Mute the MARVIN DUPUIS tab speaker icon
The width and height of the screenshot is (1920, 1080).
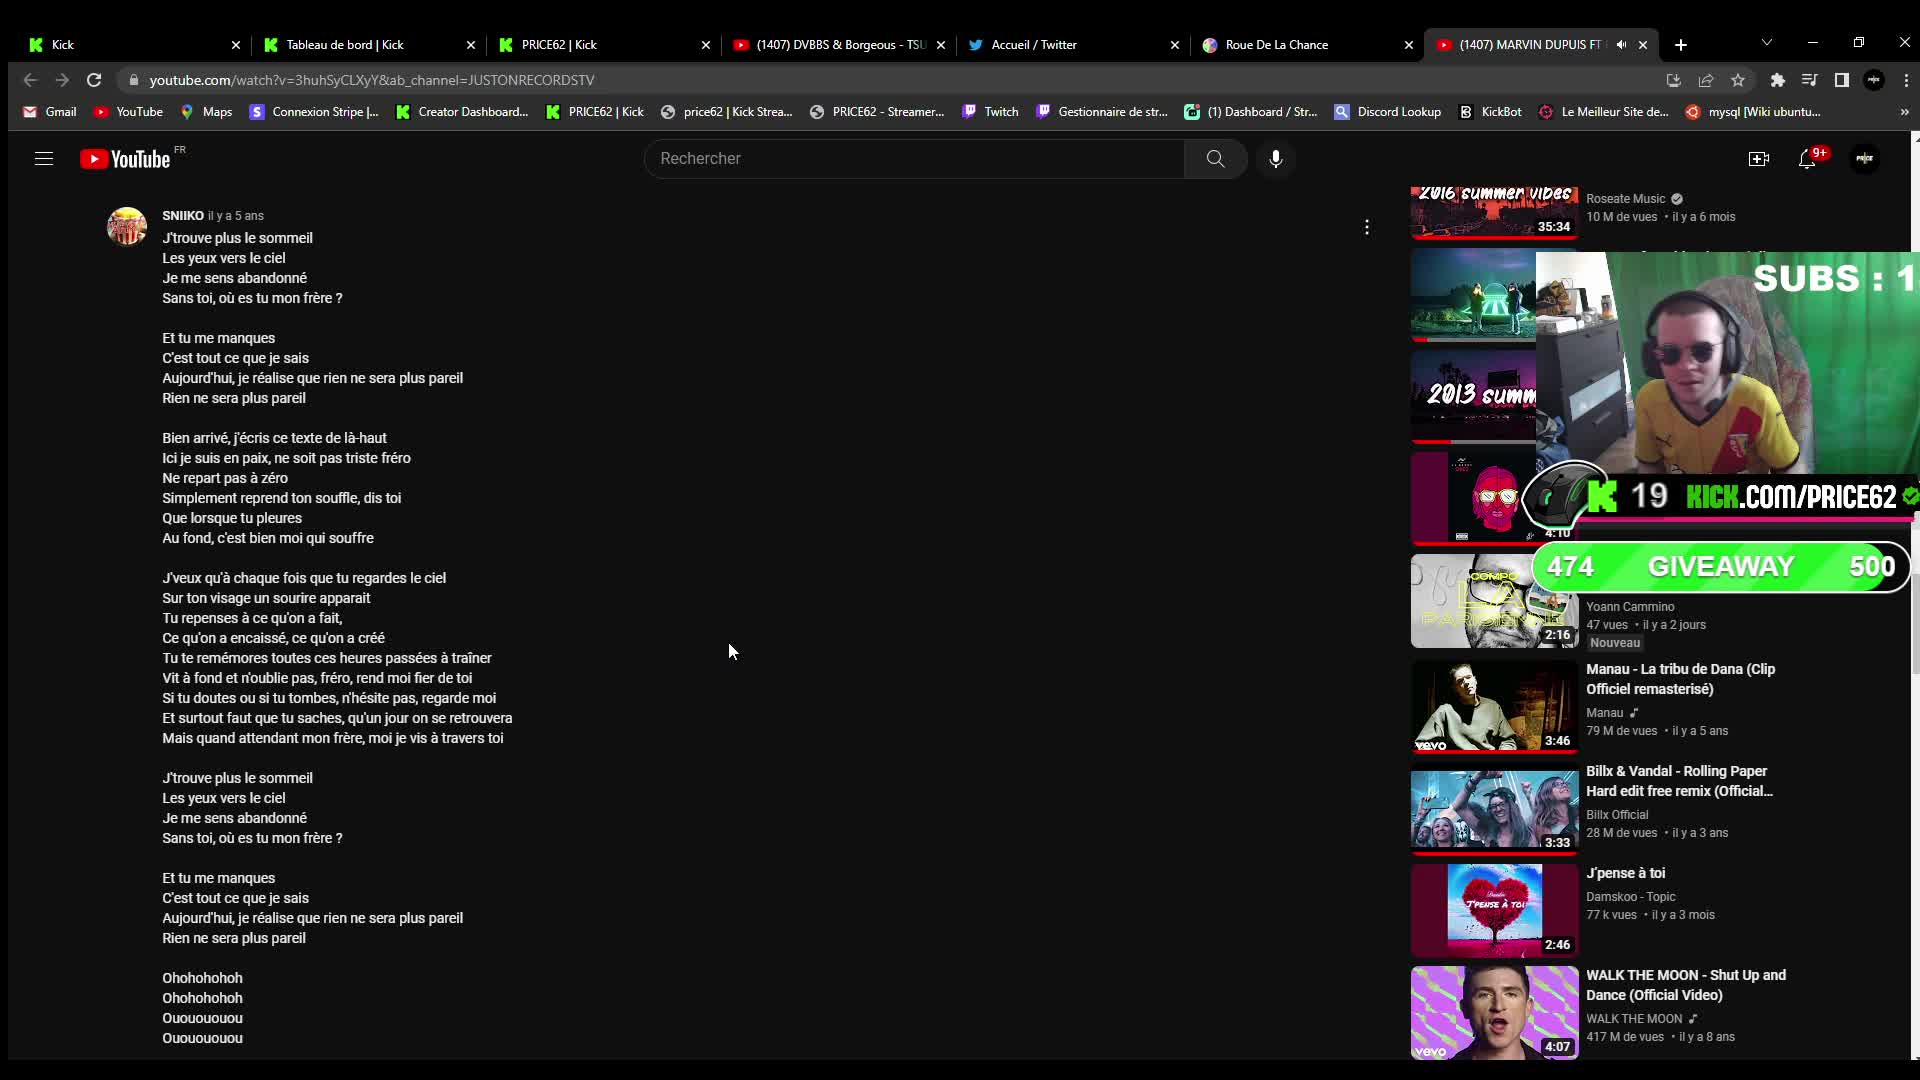[x=1621, y=45]
